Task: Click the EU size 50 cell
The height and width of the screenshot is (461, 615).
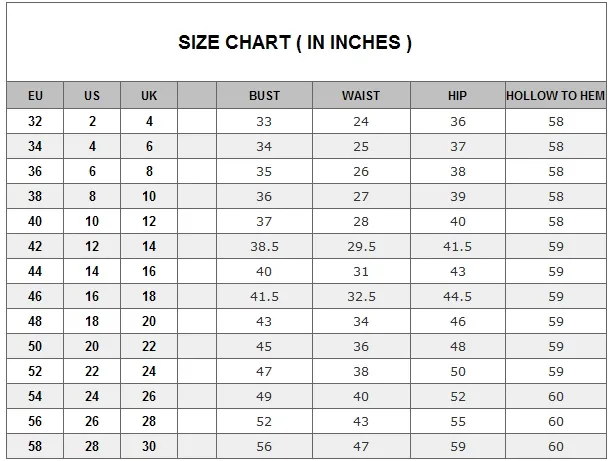Action: click(35, 346)
